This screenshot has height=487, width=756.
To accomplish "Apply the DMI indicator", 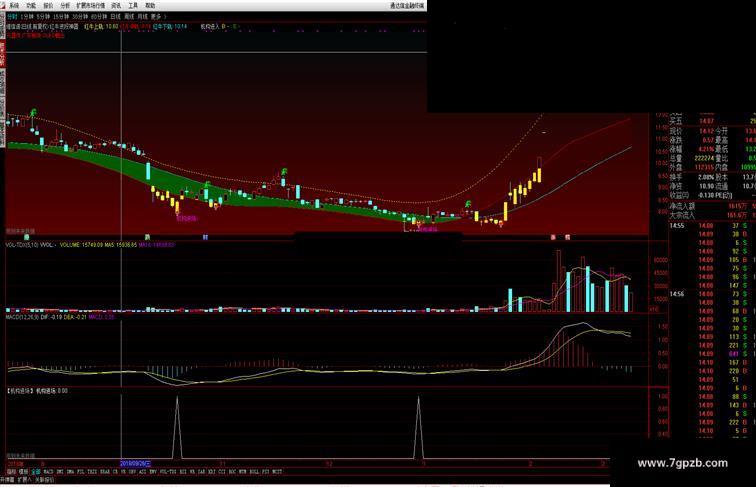I will coord(60,472).
